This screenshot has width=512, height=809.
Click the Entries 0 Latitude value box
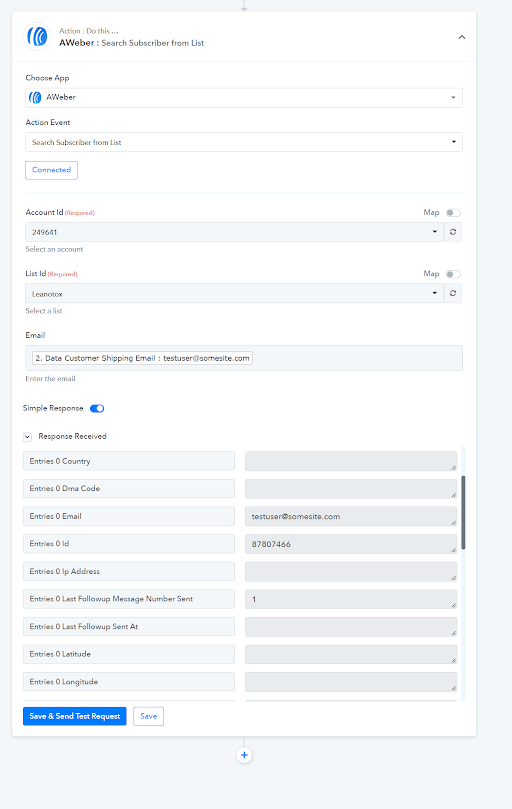[351, 654]
